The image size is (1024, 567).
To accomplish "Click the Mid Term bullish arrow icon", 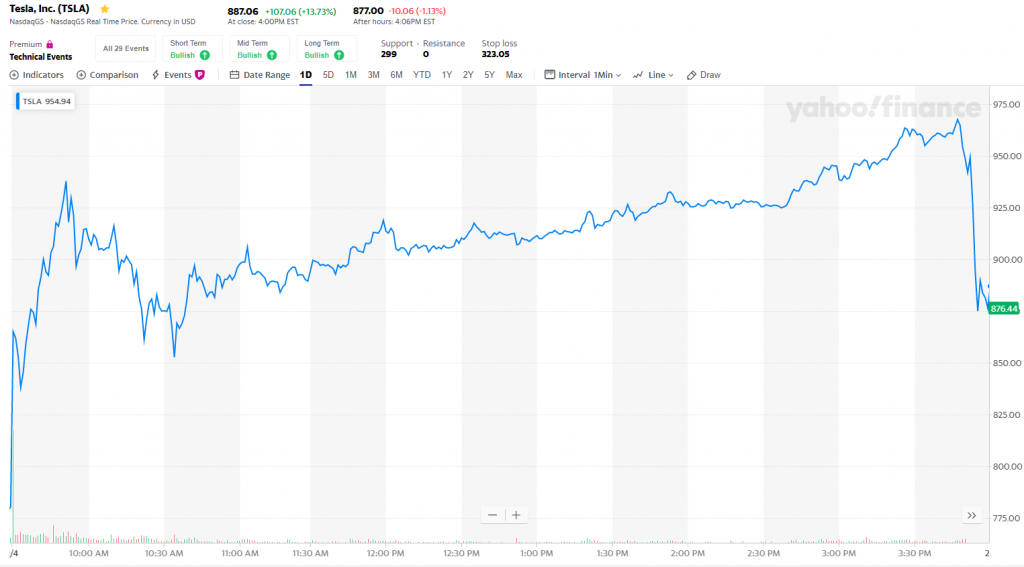I will click(272, 56).
